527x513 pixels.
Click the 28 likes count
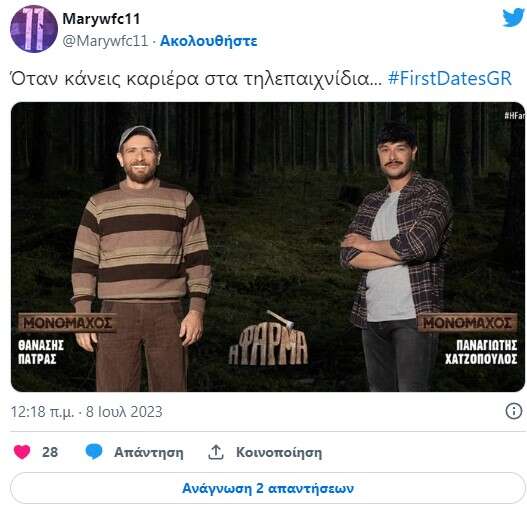click(50, 452)
